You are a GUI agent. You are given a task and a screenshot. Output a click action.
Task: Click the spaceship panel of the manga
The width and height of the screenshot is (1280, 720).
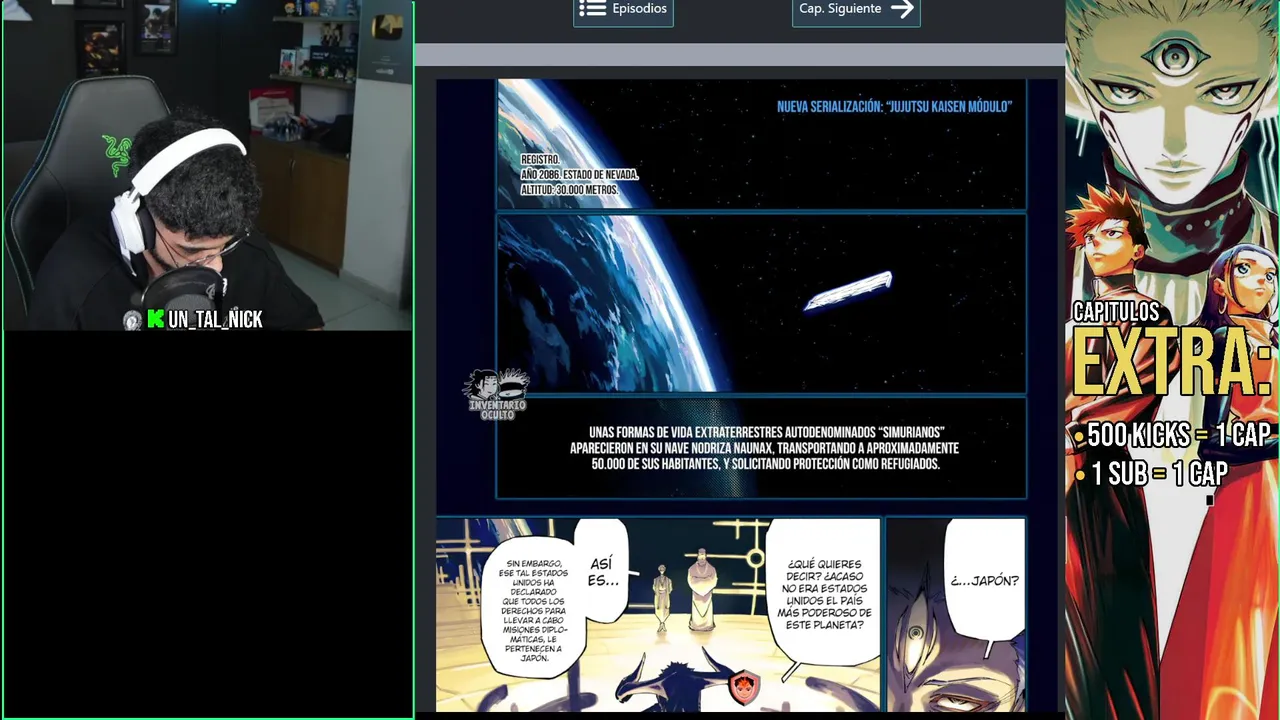click(x=761, y=303)
